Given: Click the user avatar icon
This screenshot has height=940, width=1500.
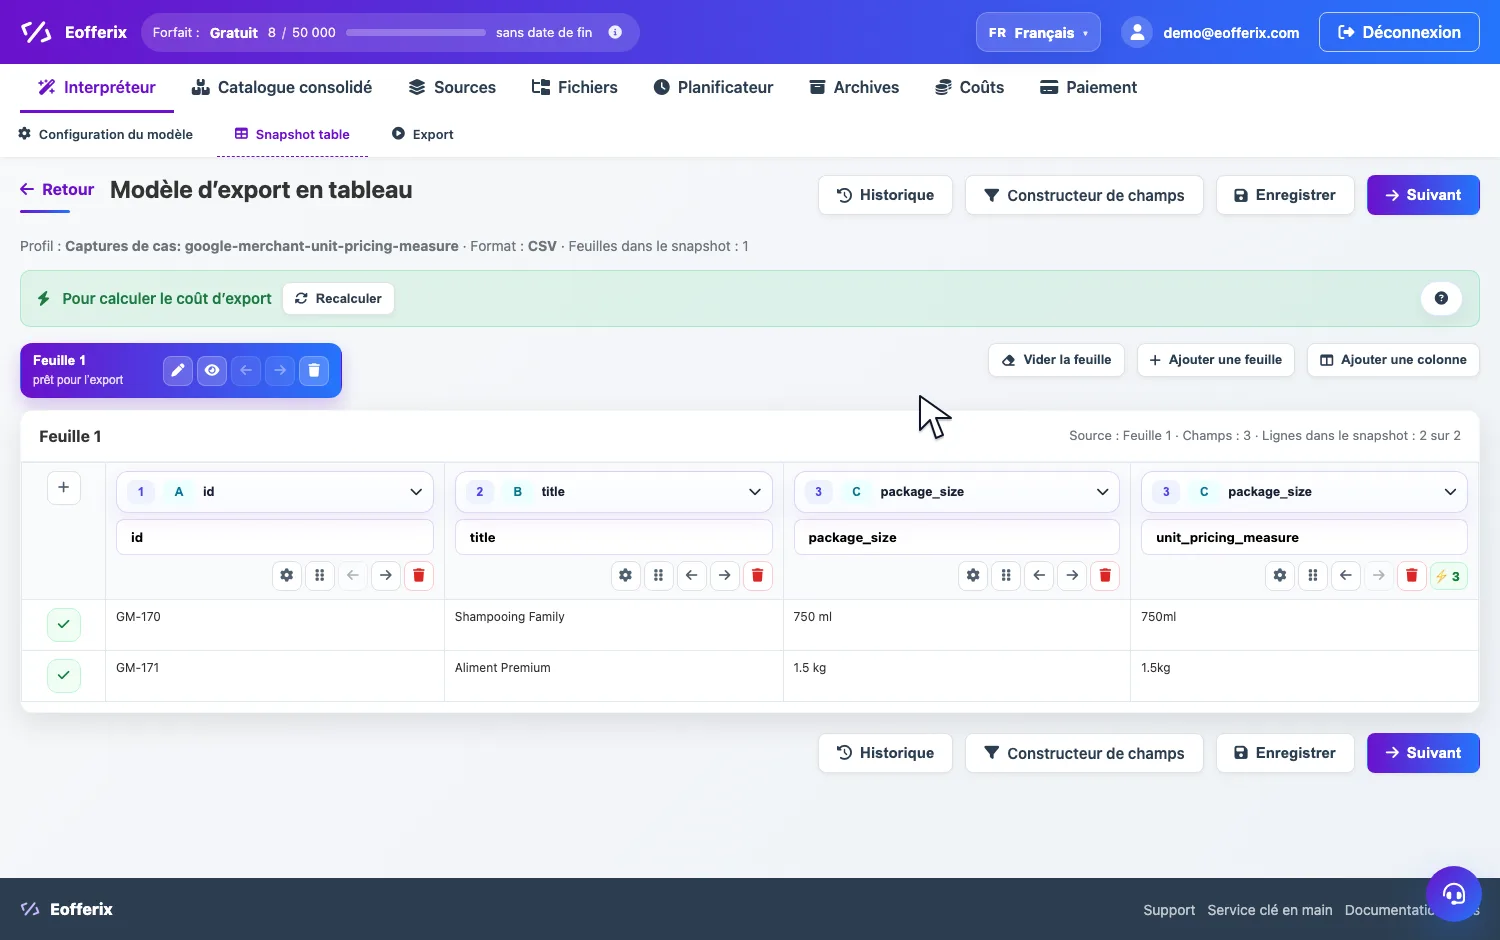Looking at the screenshot, I should pos(1137,32).
